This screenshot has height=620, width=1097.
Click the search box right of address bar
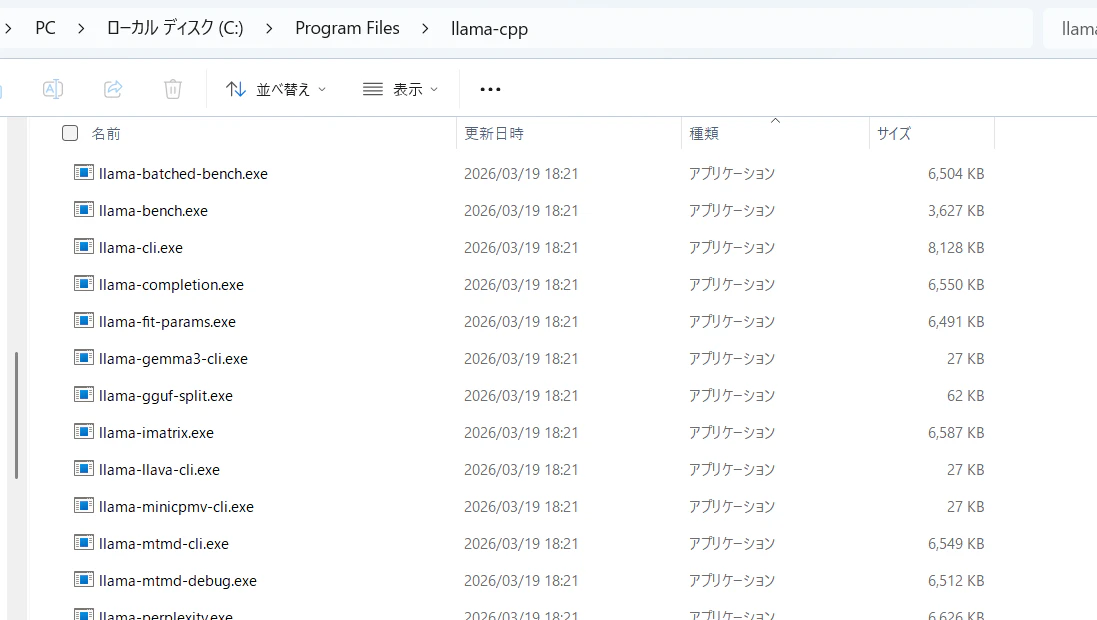[x=1070, y=29]
